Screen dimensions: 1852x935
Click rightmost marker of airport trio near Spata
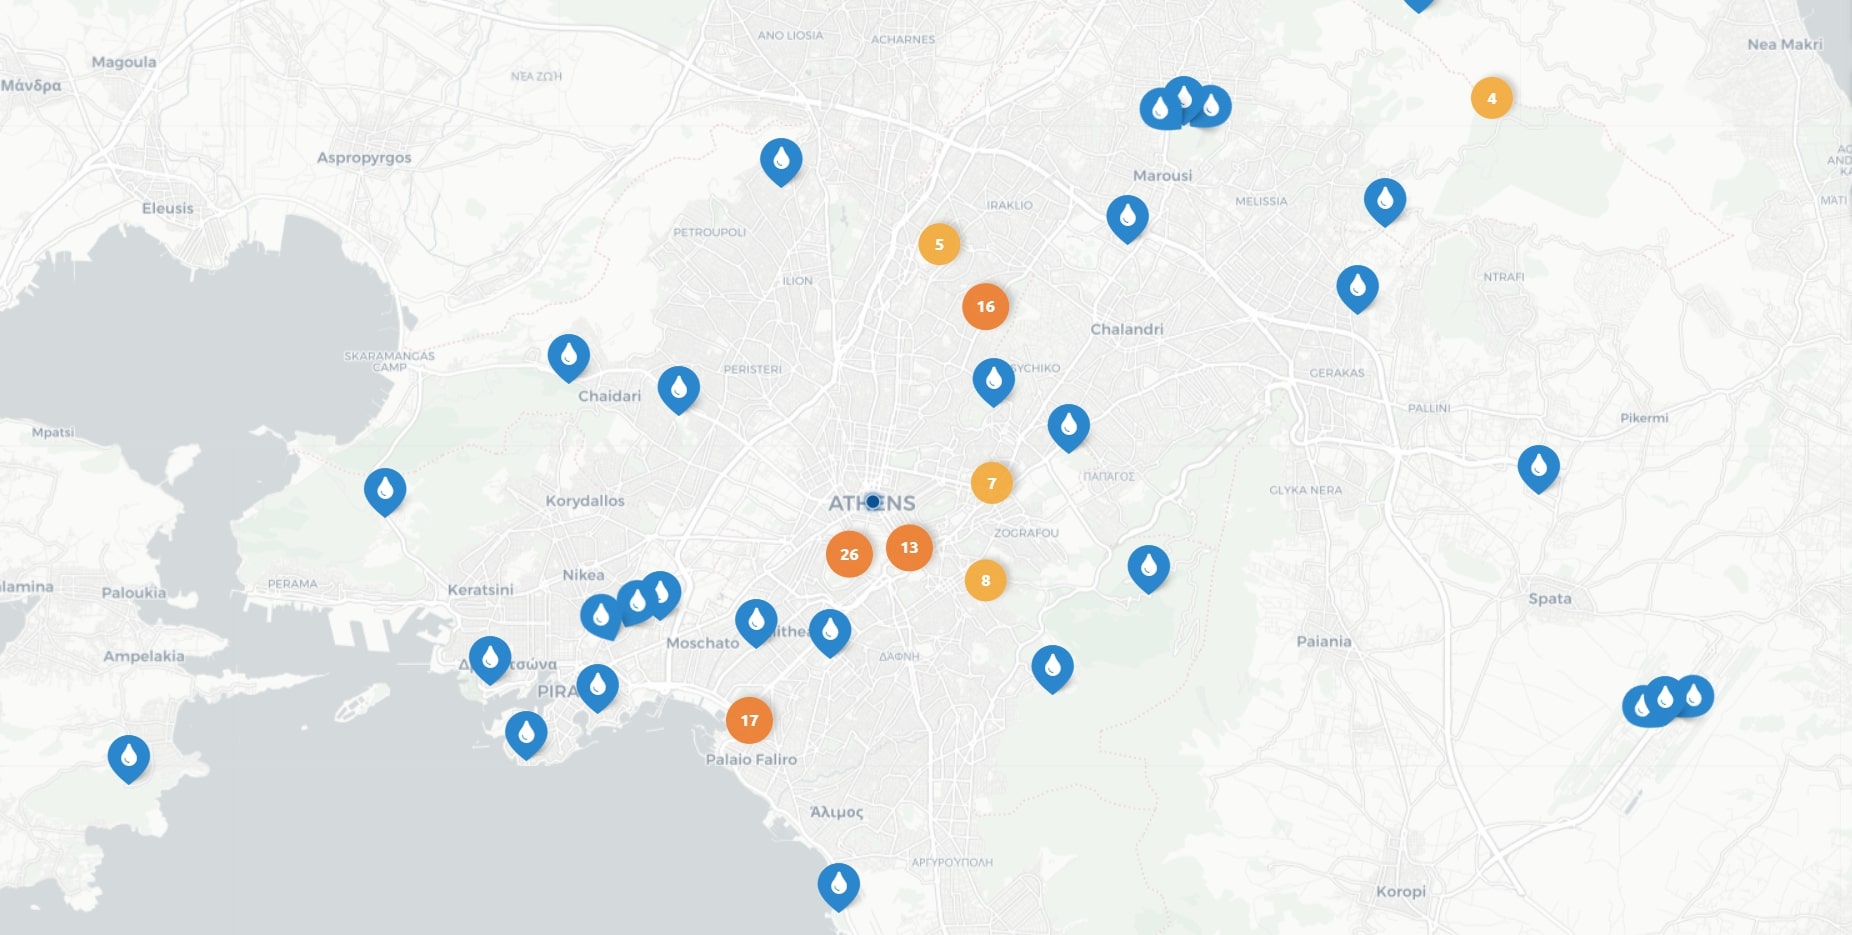pyautogui.click(x=1695, y=695)
